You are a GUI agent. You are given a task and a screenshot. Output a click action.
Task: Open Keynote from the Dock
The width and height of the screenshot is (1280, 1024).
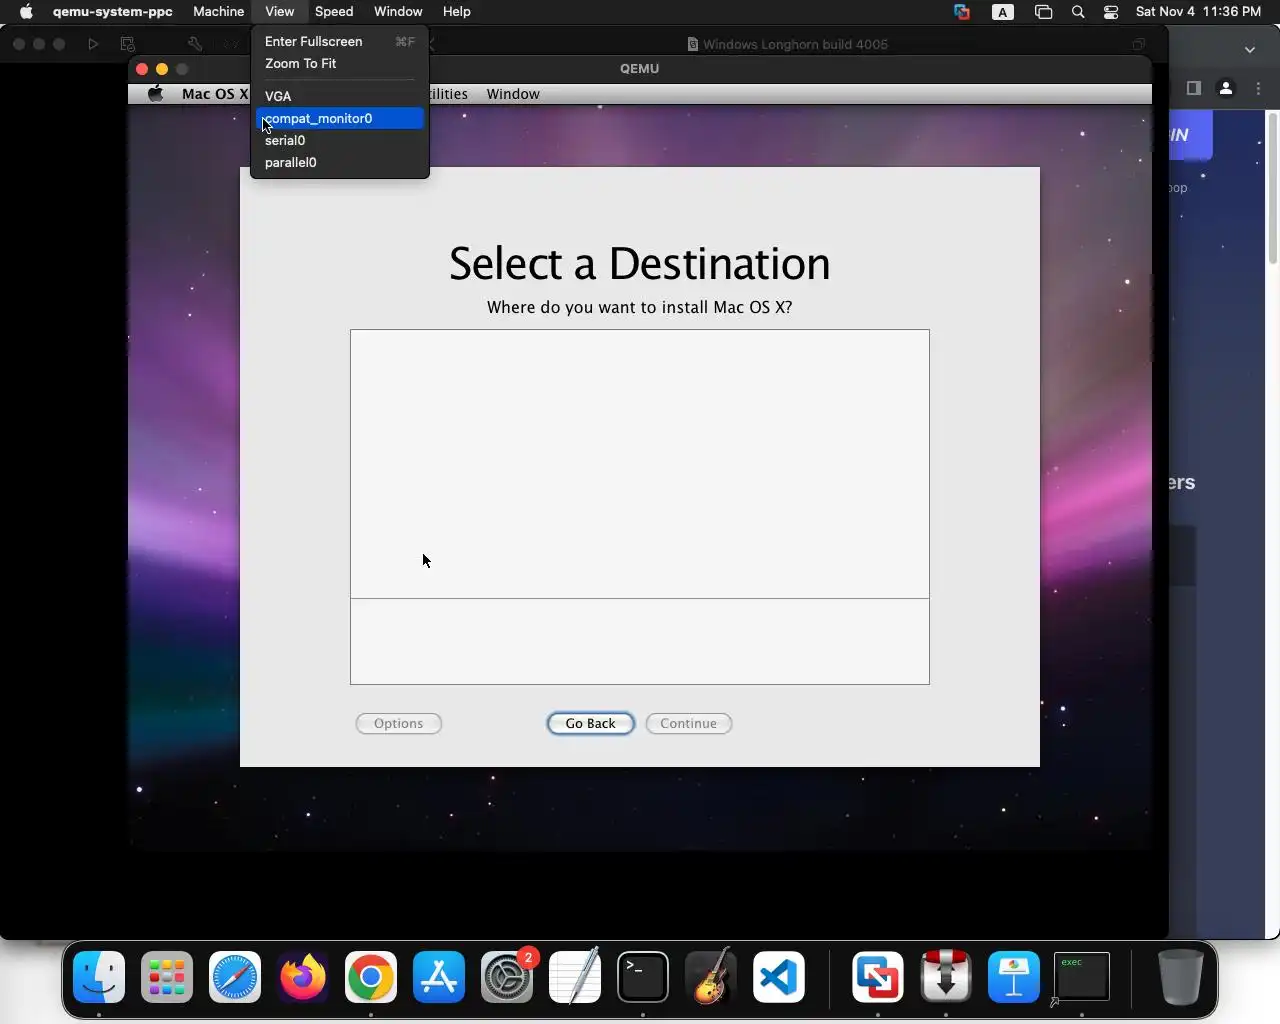pyautogui.click(x=1014, y=977)
